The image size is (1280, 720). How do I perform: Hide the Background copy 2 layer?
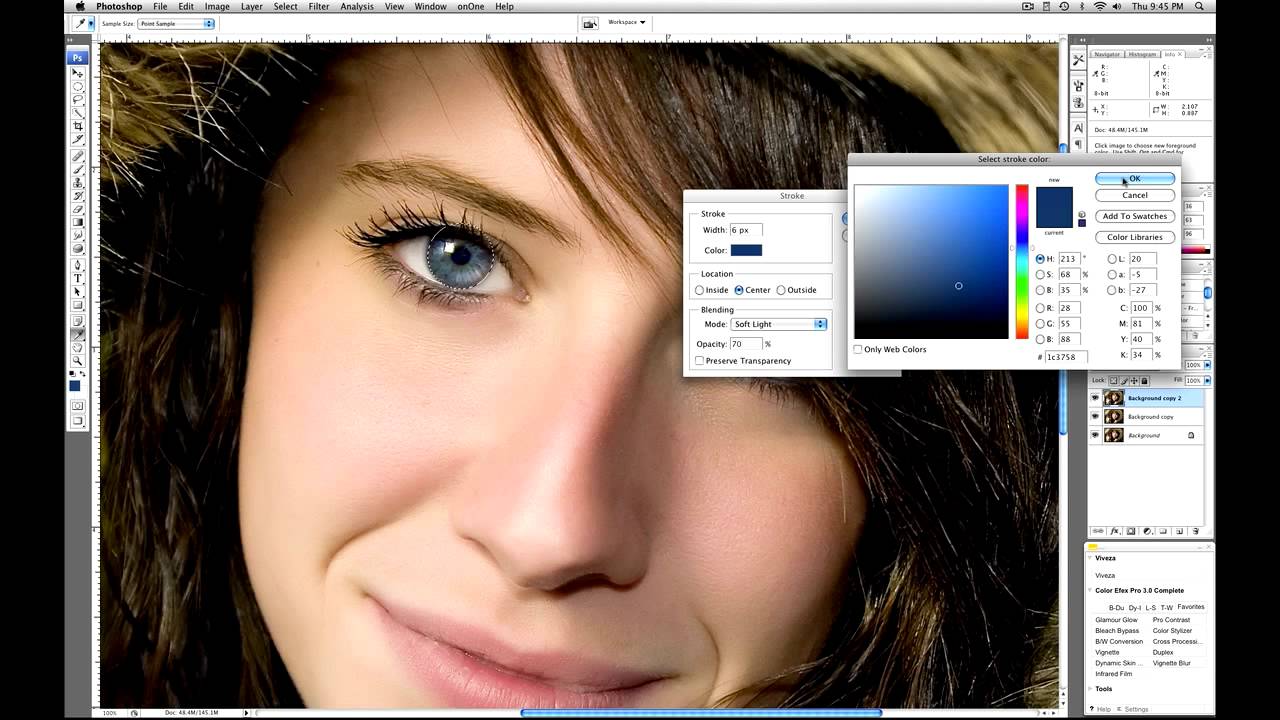click(1095, 398)
